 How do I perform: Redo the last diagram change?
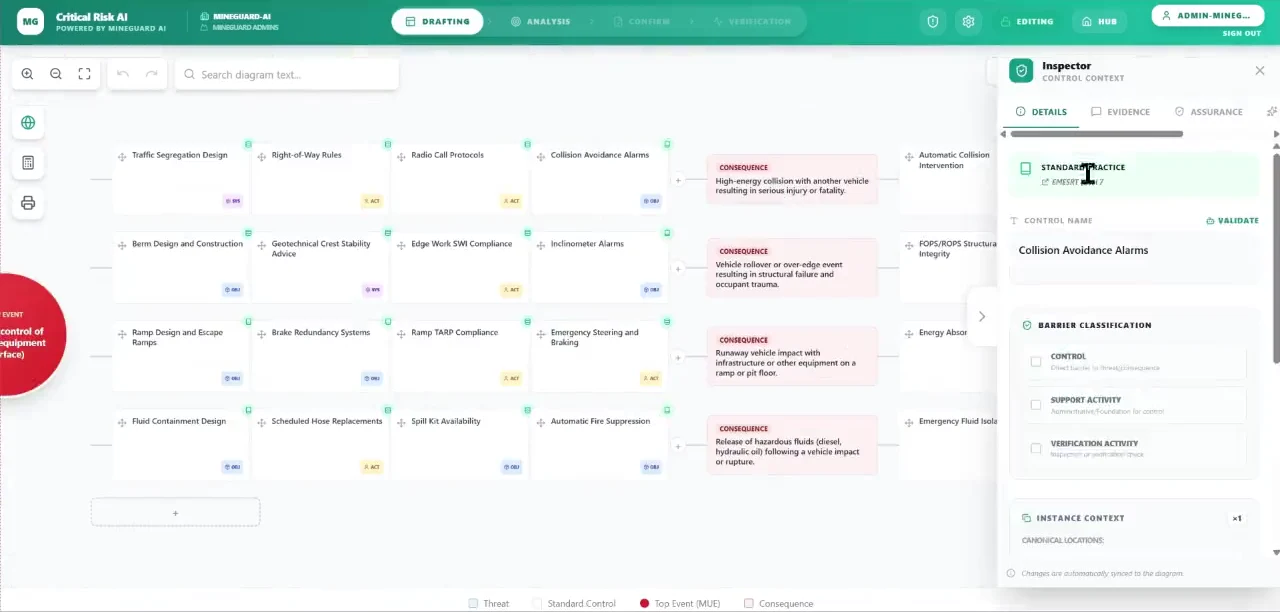click(x=152, y=74)
